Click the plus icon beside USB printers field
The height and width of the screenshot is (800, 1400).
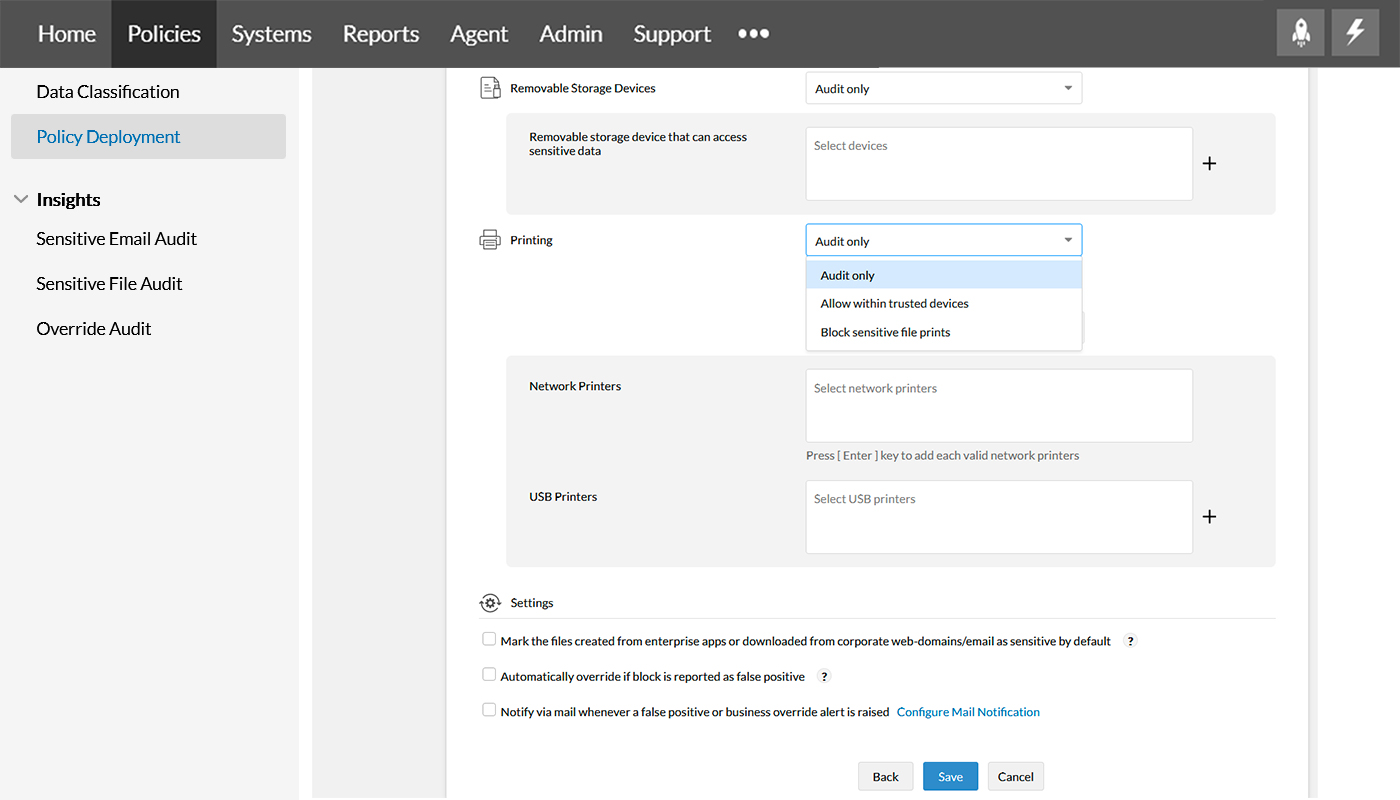coord(1209,517)
